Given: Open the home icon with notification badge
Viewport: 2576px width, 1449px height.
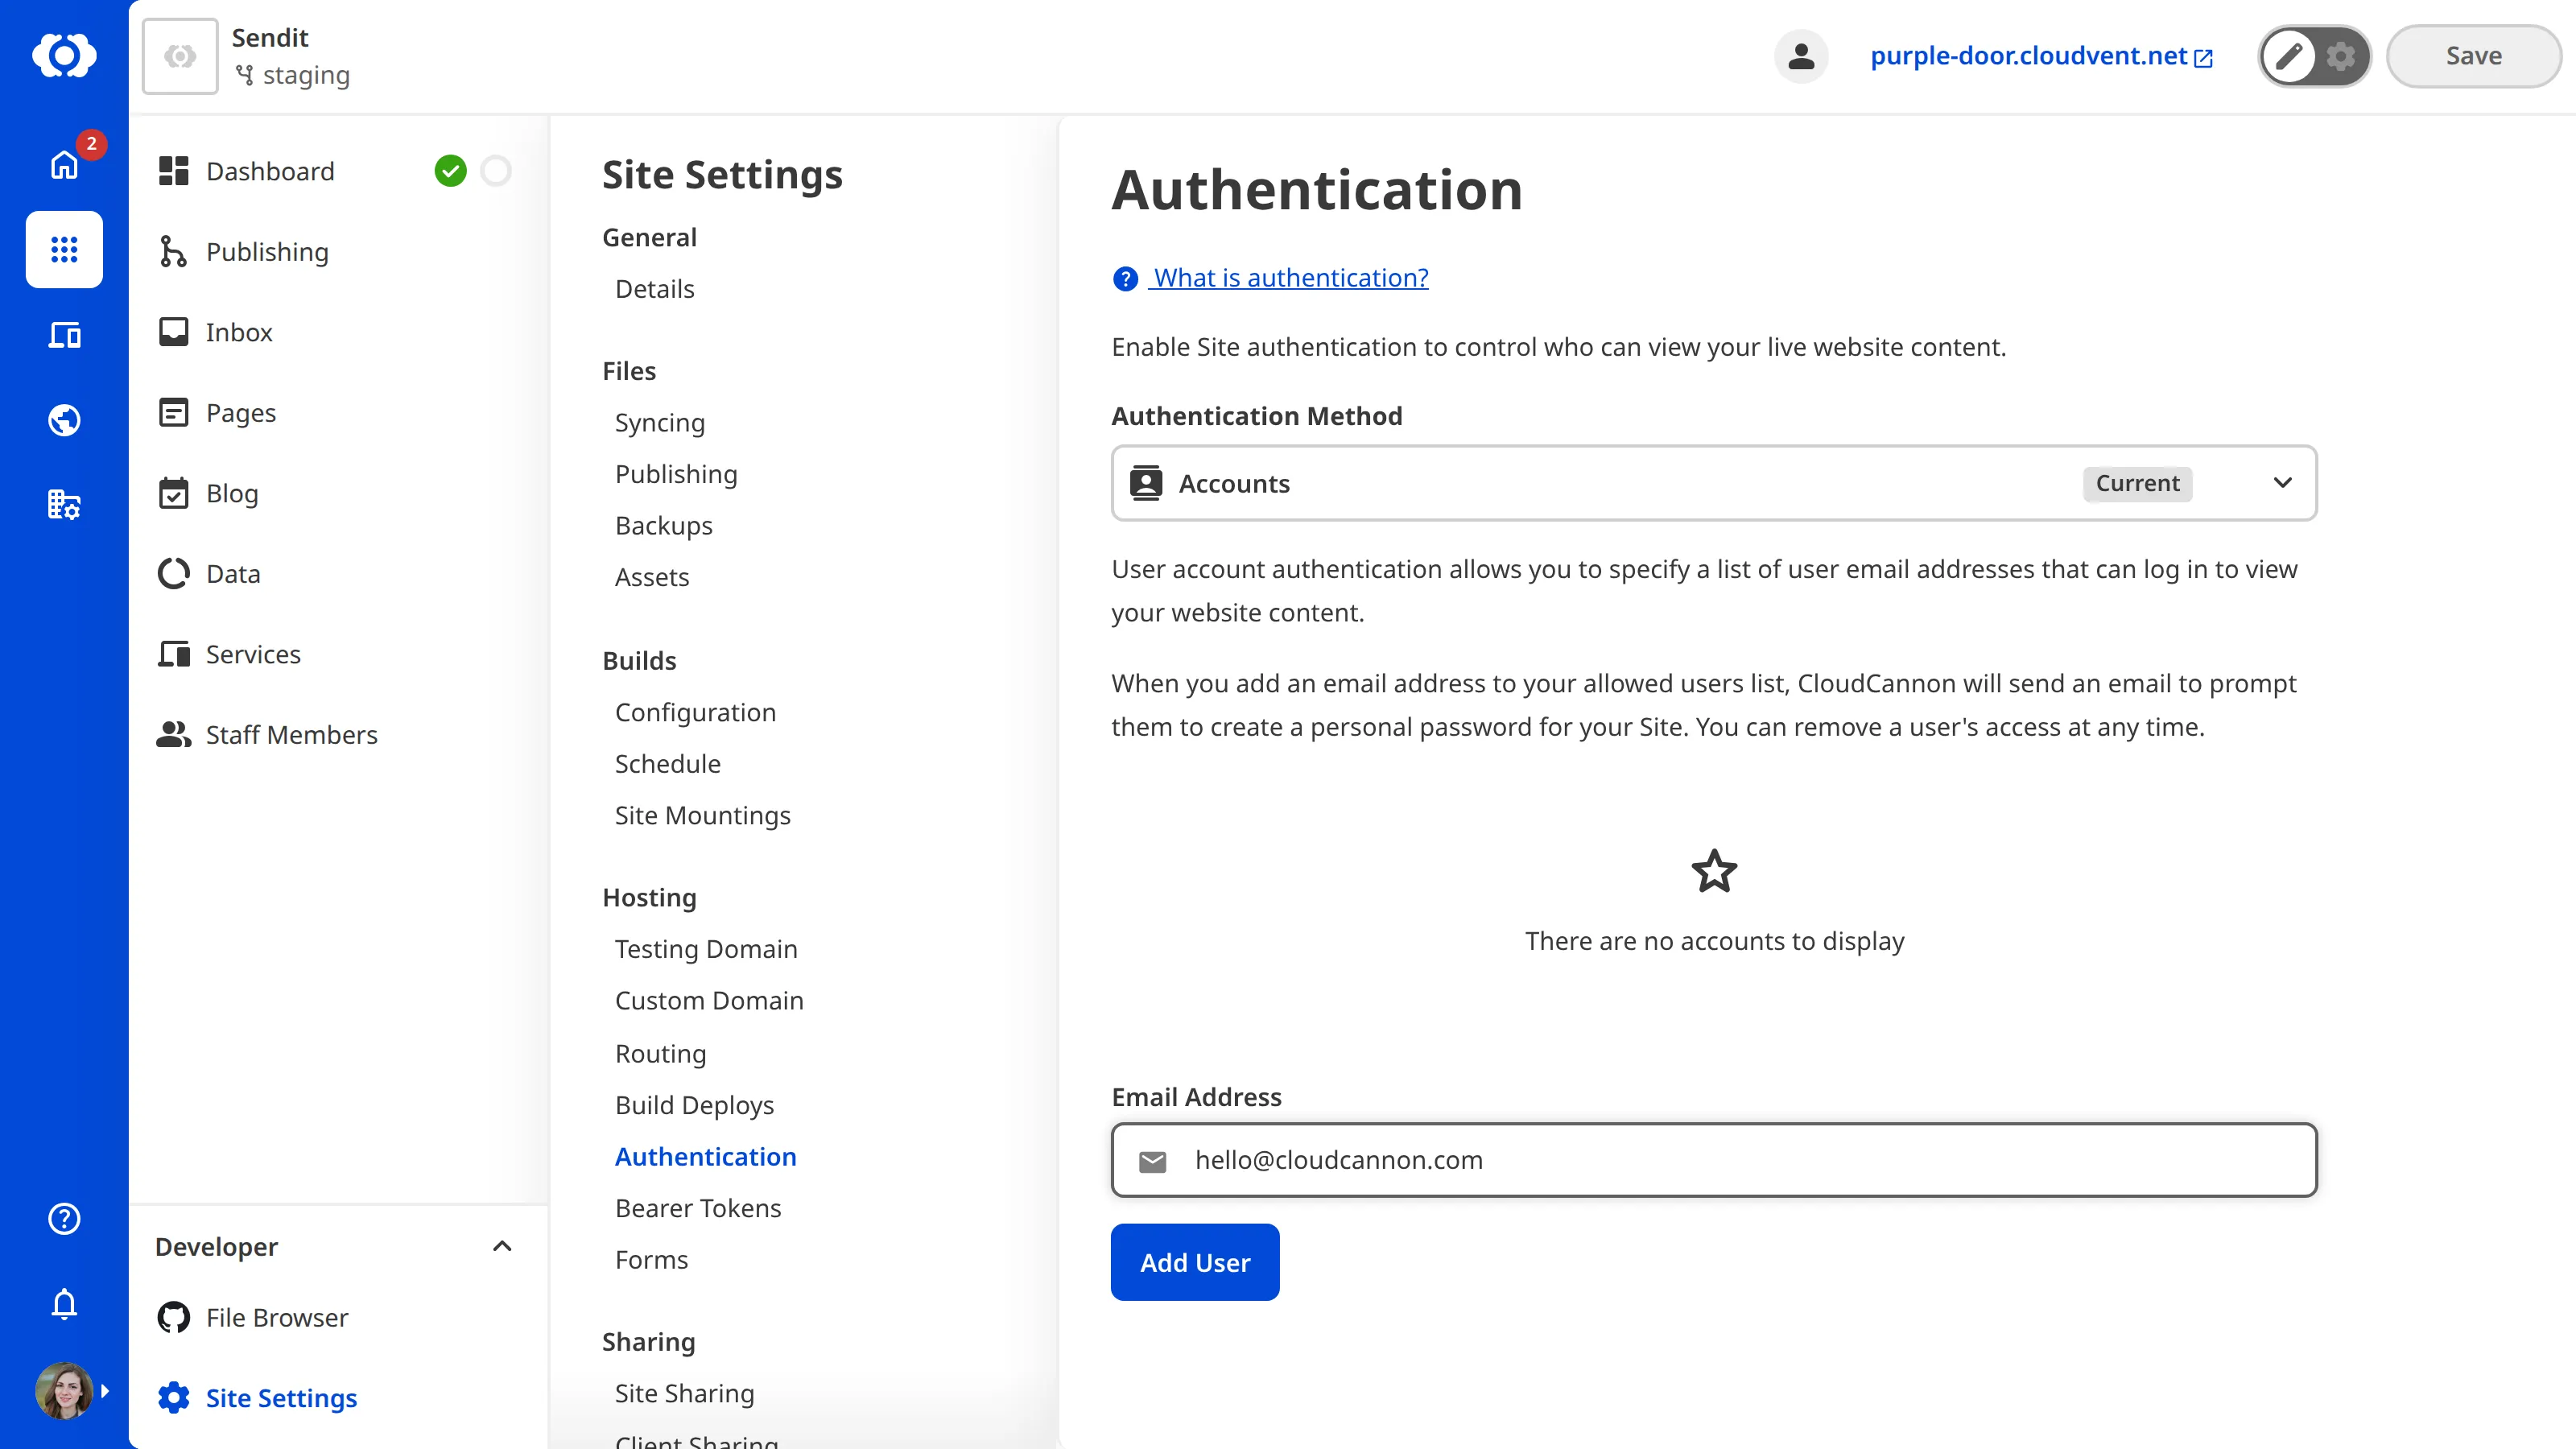Looking at the screenshot, I should [64, 164].
